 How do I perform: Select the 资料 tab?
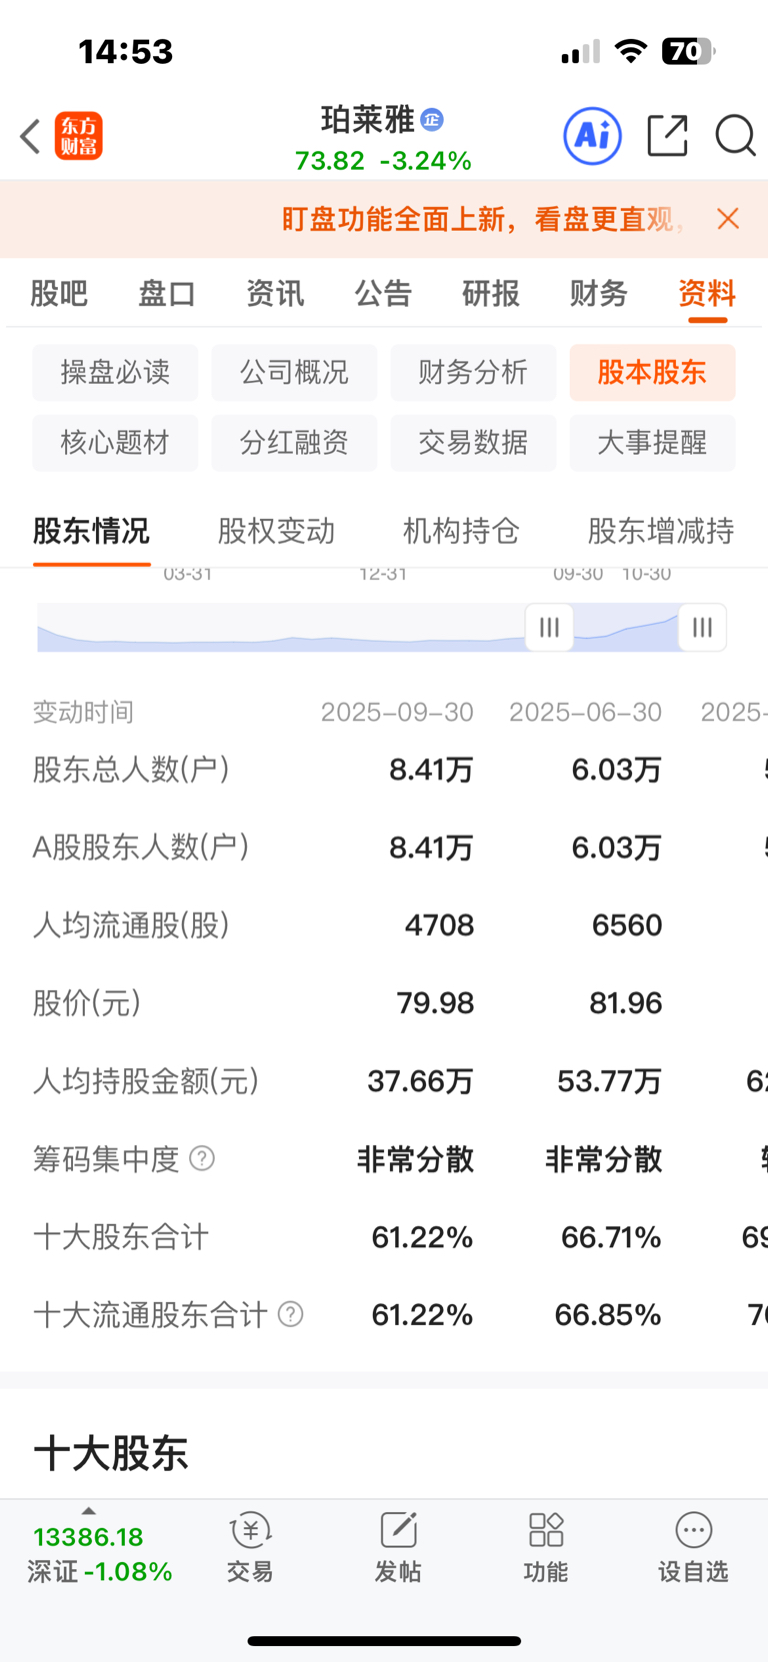(x=707, y=293)
